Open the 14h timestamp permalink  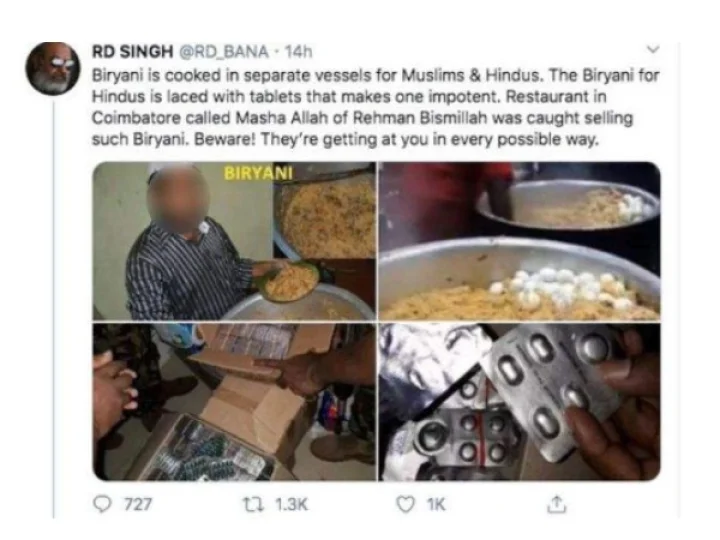pyautogui.click(x=298, y=51)
